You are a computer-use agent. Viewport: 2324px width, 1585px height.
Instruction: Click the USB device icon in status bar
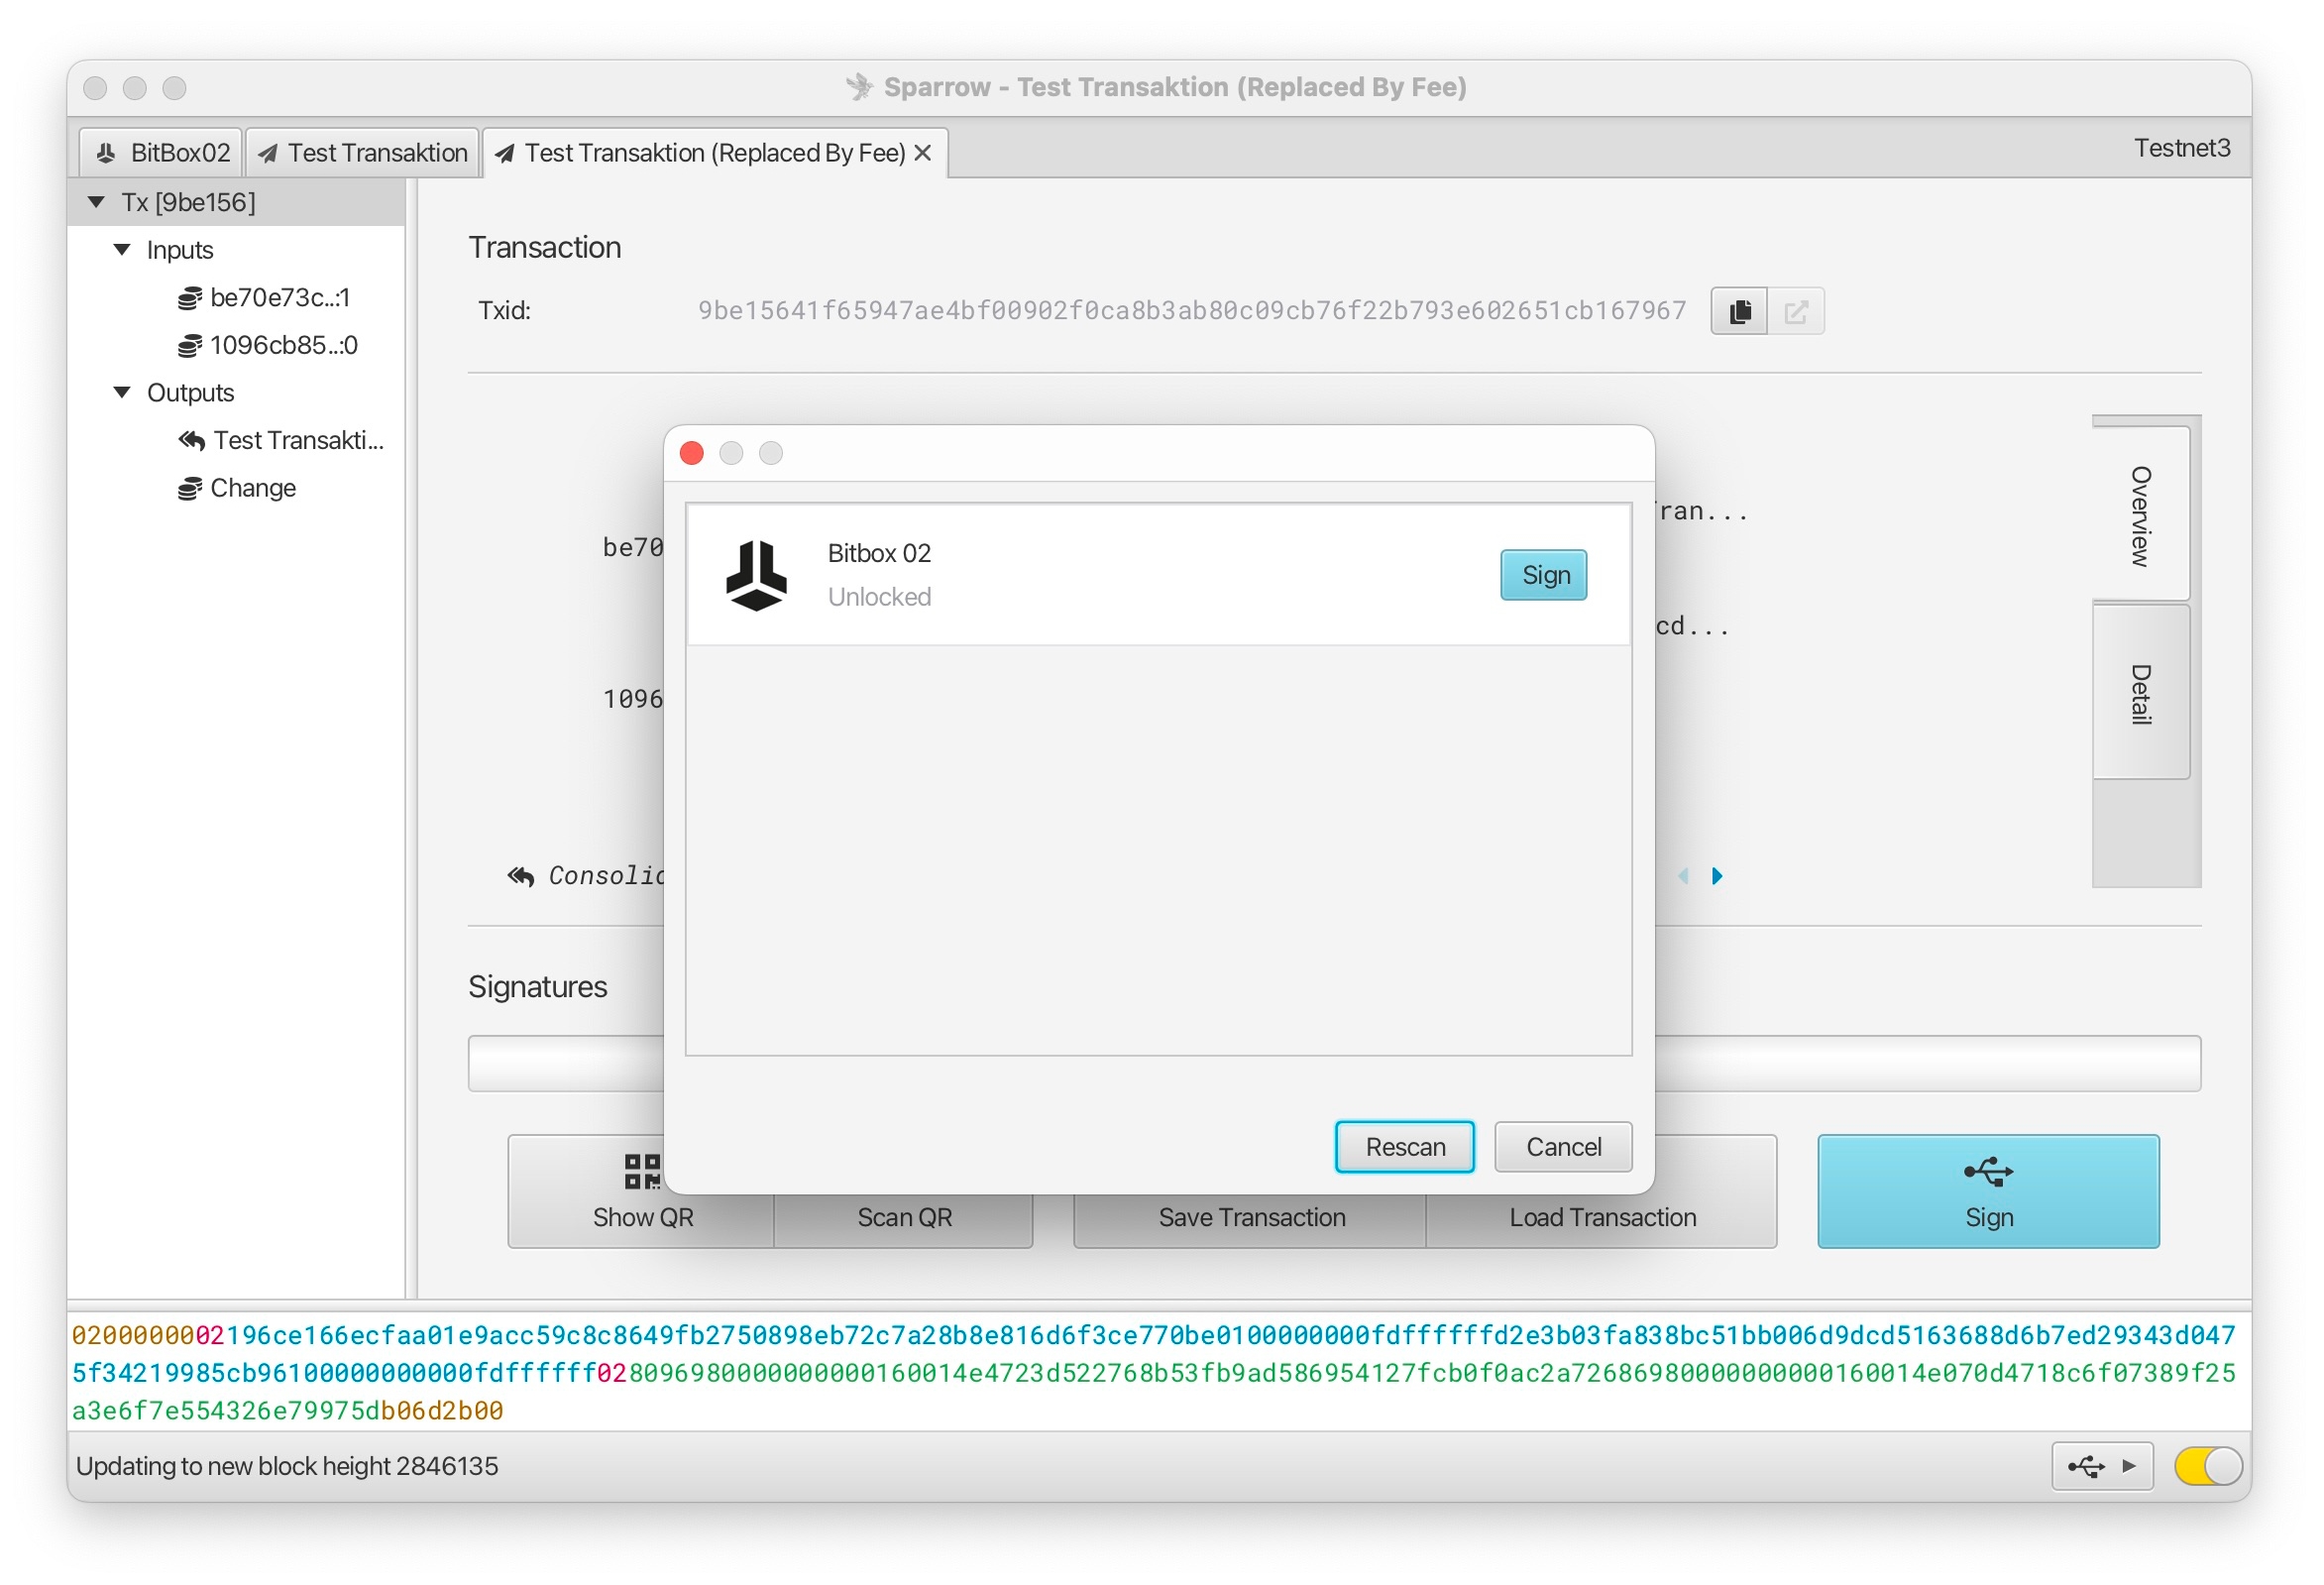click(x=2085, y=1467)
